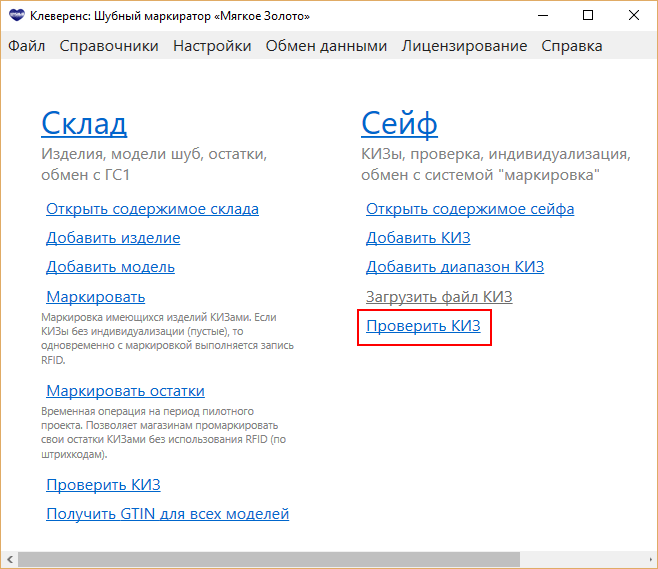Open Открыть содержимое сейфа link
The width and height of the screenshot is (658, 569).
point(470,209)
